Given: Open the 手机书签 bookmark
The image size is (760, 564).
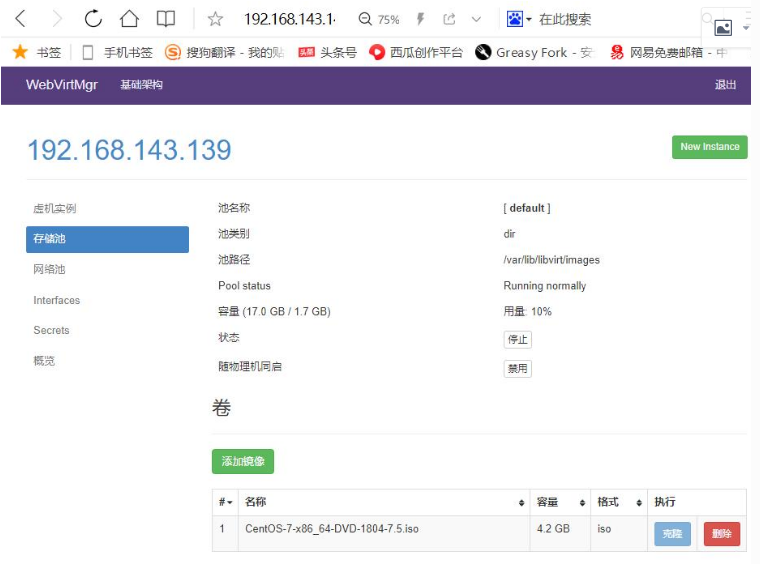Looking at the screenshot, I should click(117, 52).
